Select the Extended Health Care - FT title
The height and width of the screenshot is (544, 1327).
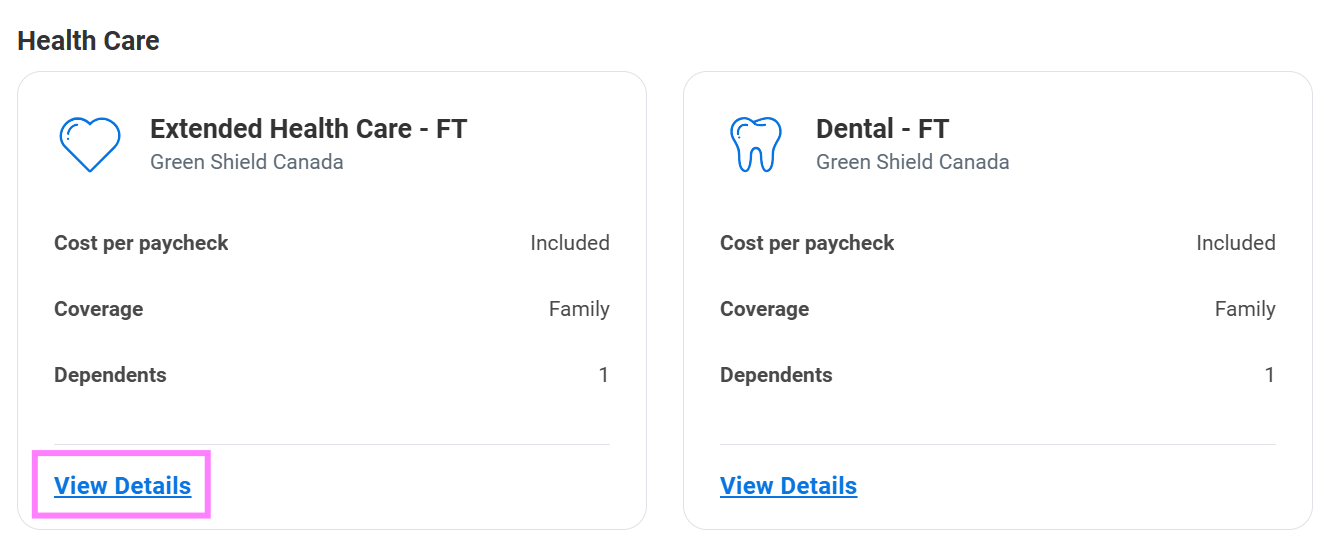308,129
